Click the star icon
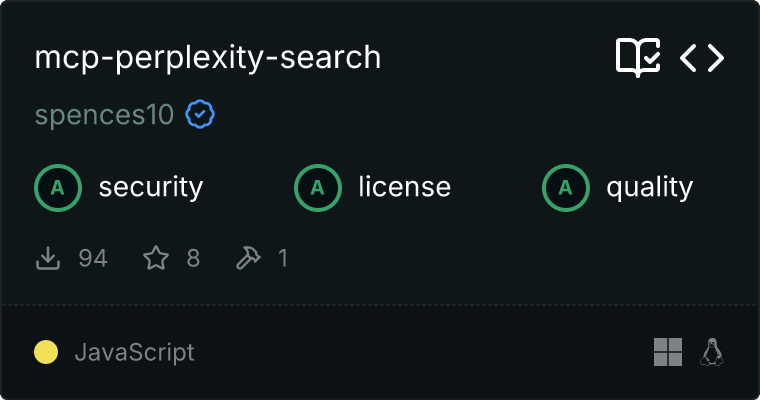The height and width of the screenshot is (400, 760). click(156, 258)
